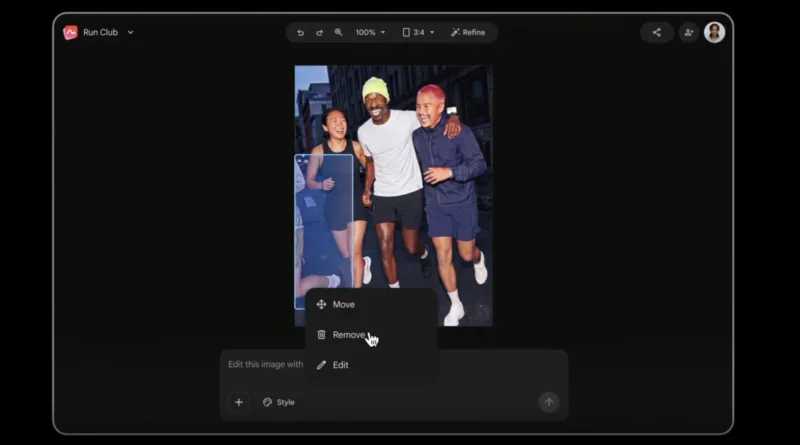The width and height of the screenshot is (800, 445).
Task: Click the redo arrow icon
Action: (319, 33)
